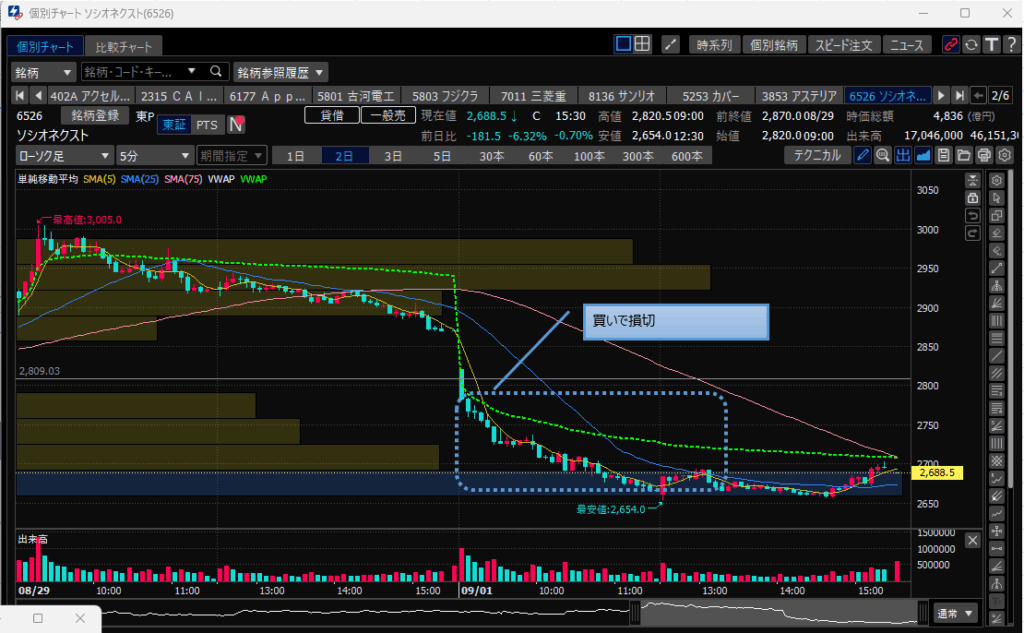Click the refresh icon in top toolbar

(x=970, y=45)
